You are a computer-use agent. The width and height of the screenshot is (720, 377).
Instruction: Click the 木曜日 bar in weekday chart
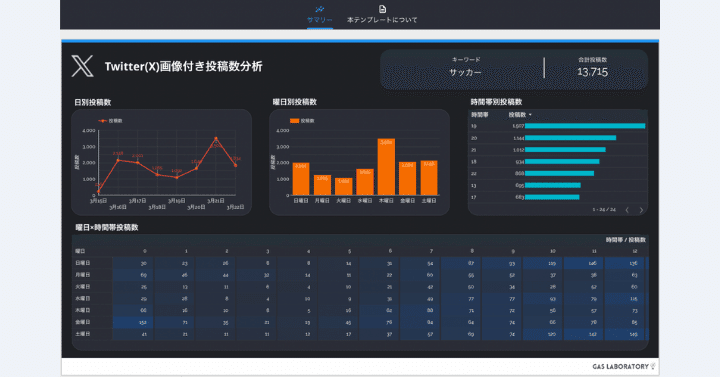[386, 167]
